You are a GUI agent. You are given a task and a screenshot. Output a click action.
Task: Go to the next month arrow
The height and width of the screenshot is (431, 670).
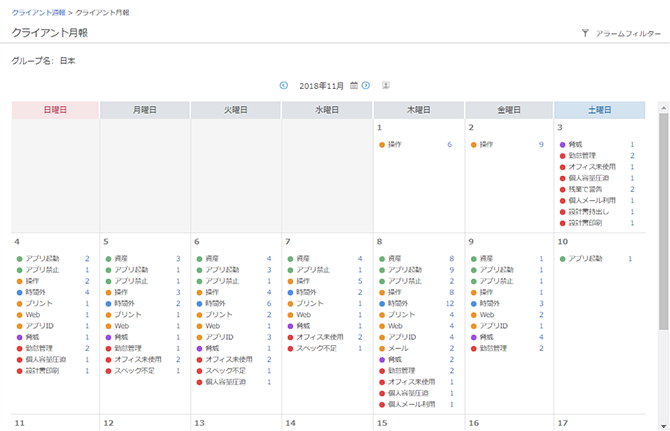[366, 86]
